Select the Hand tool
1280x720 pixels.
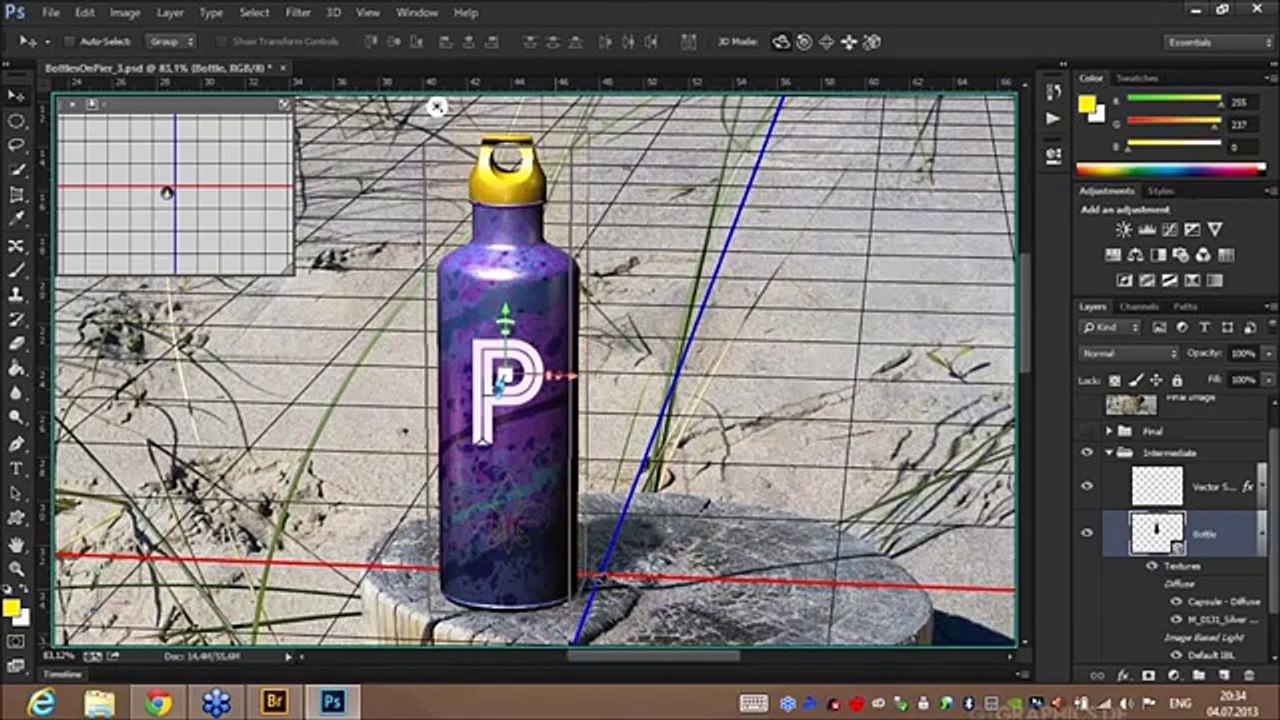pos(16,545)
